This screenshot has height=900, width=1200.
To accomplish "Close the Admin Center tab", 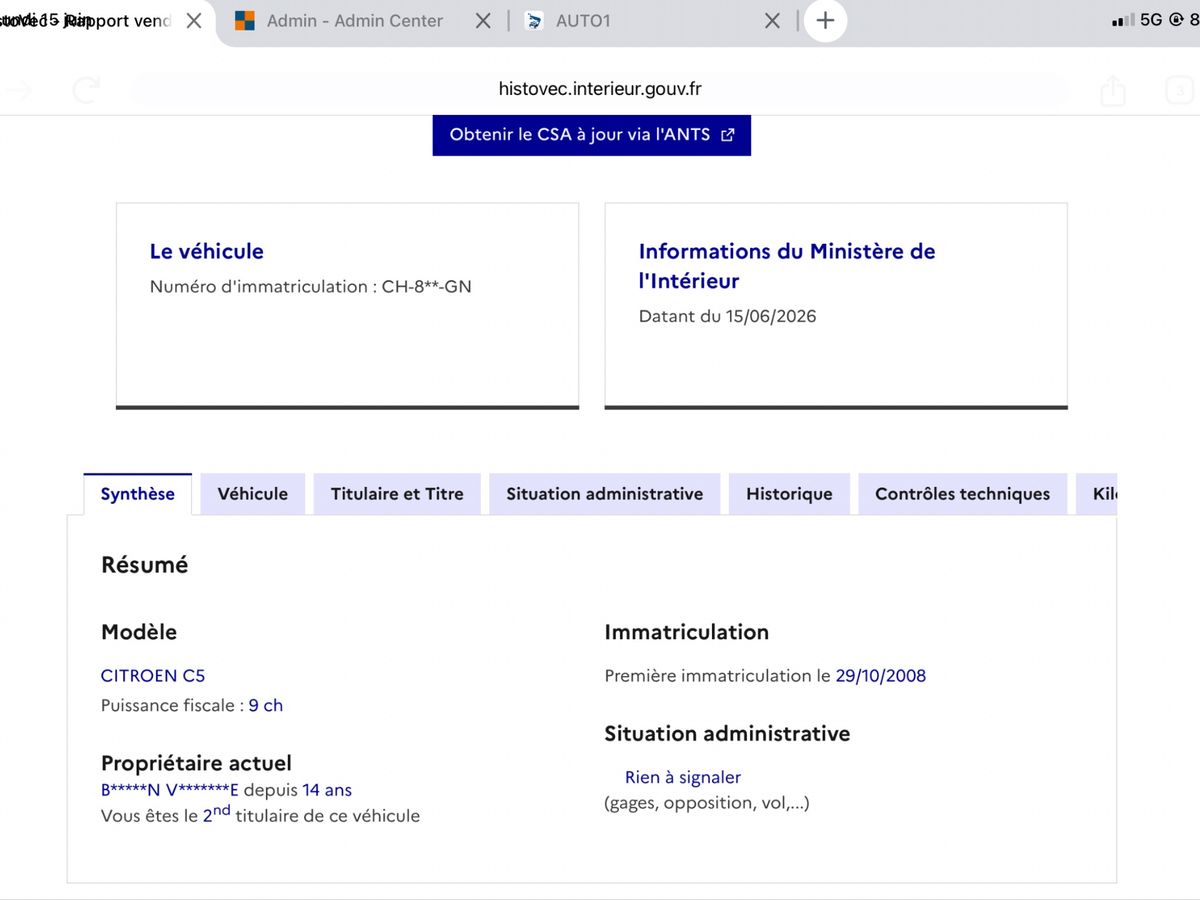I will click(x=483, y=21).
